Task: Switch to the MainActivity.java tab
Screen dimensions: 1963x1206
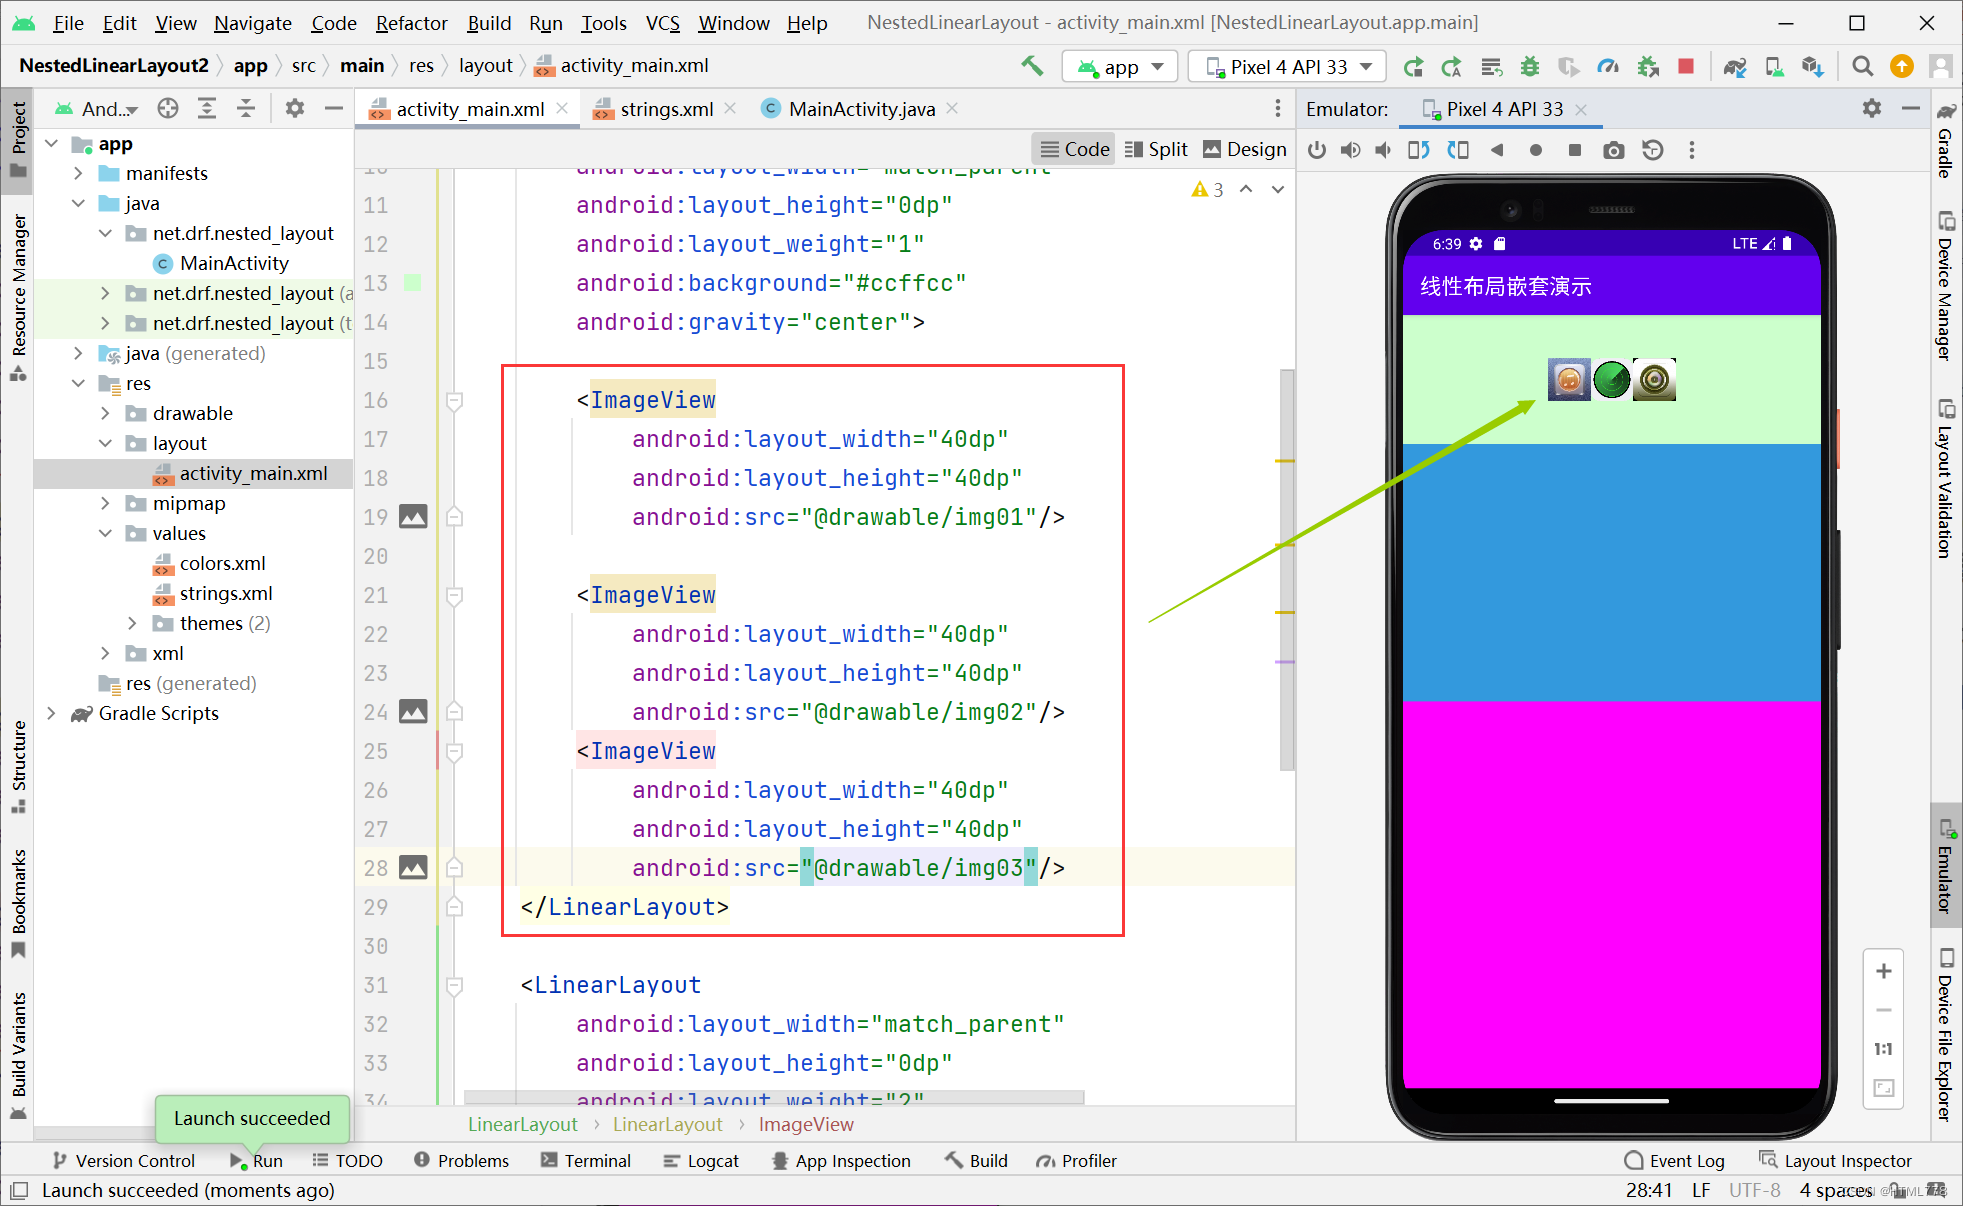Action: tap(860, 109)
